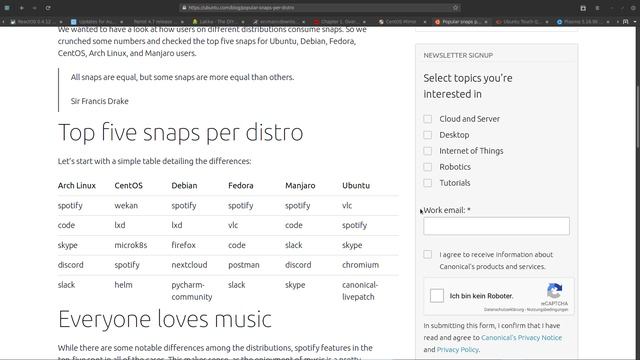Switch to the CentOS Mirror tab
The width and height of the screenshot is (640, 360).
402,22
